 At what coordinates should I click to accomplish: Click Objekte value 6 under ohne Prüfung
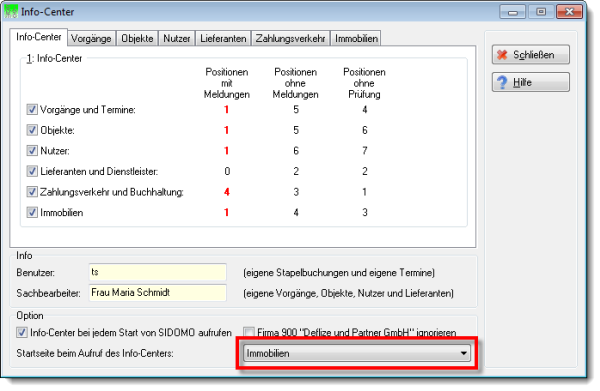coord(365,130)
